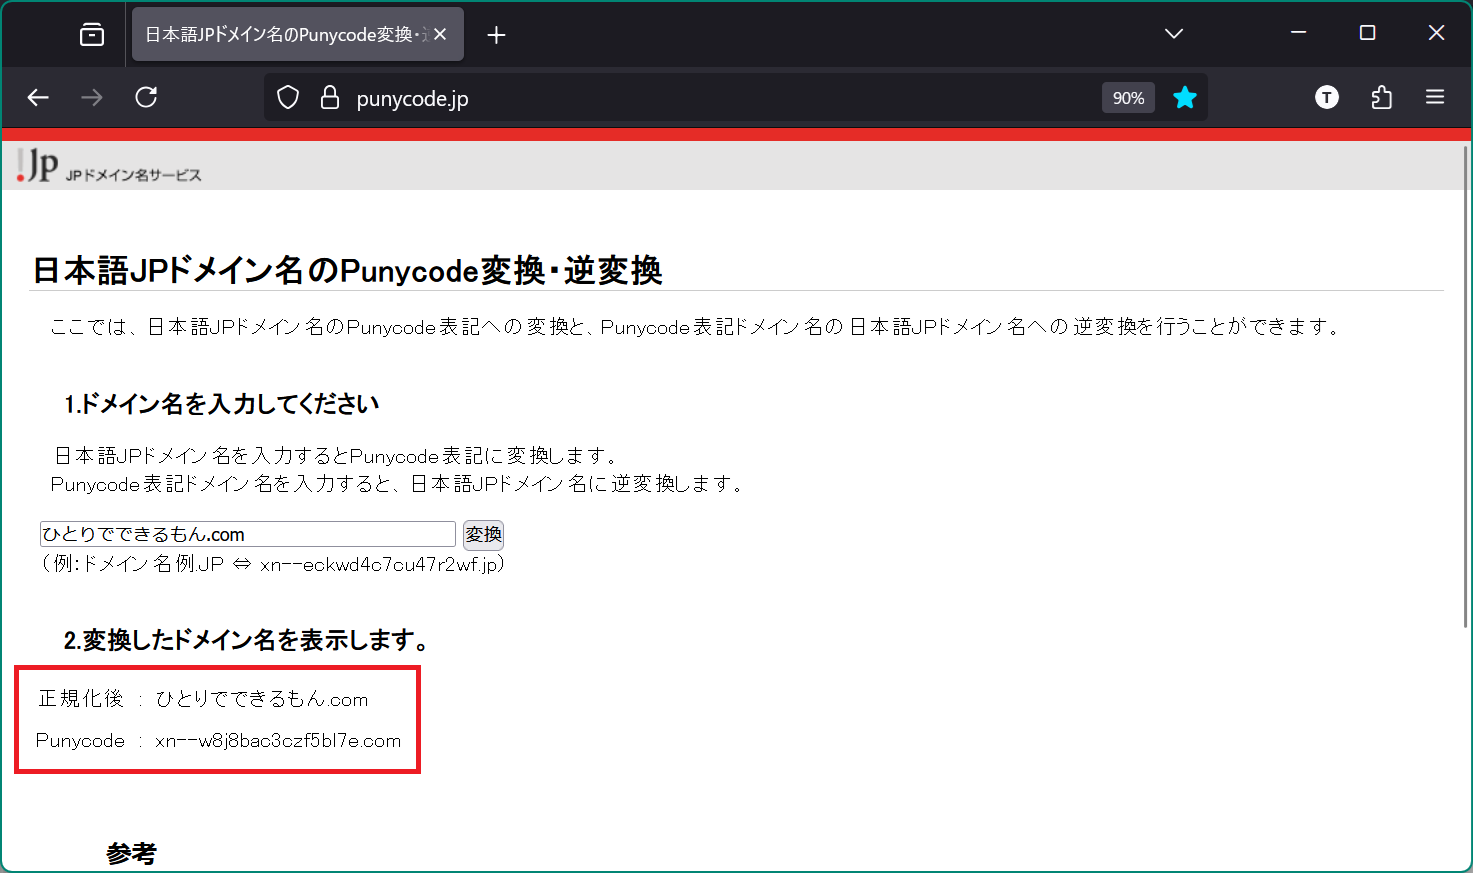The height and width of the screenshot is (873, 1473).
Task: Click inside the domain name input field
Action: [247, 533]
